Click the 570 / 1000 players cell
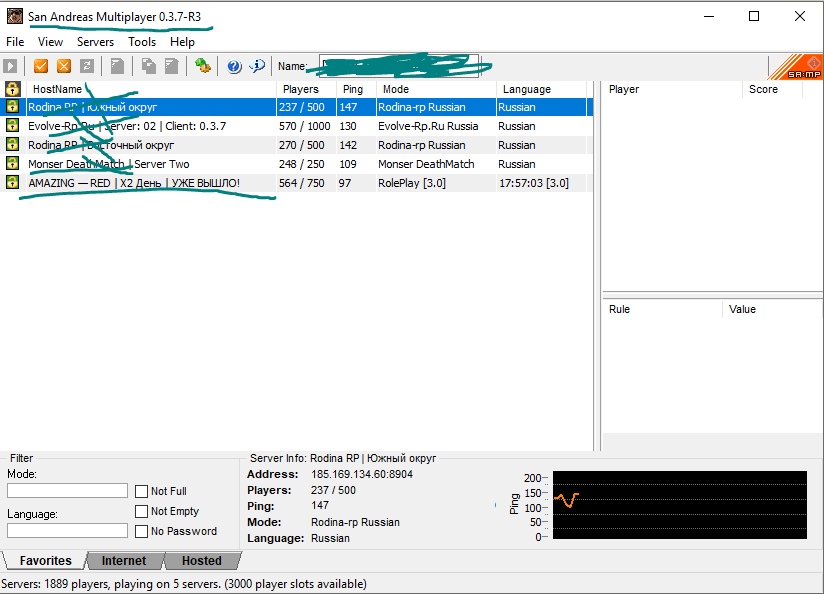 tap(305, 126)
